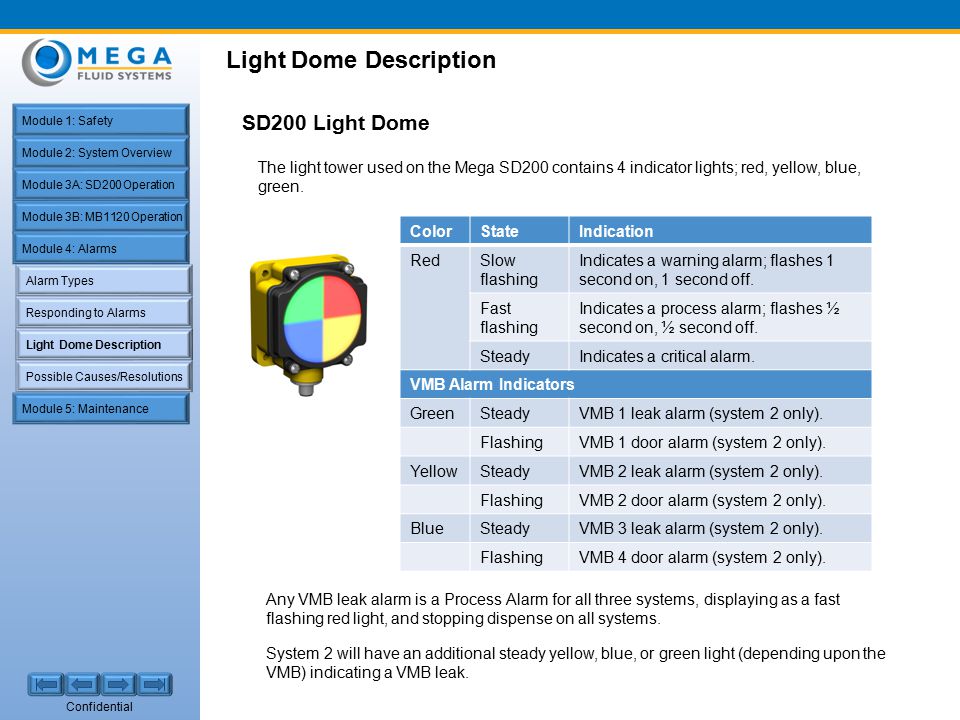Click the VMB Alarm Indicators header row

[636, 384]
